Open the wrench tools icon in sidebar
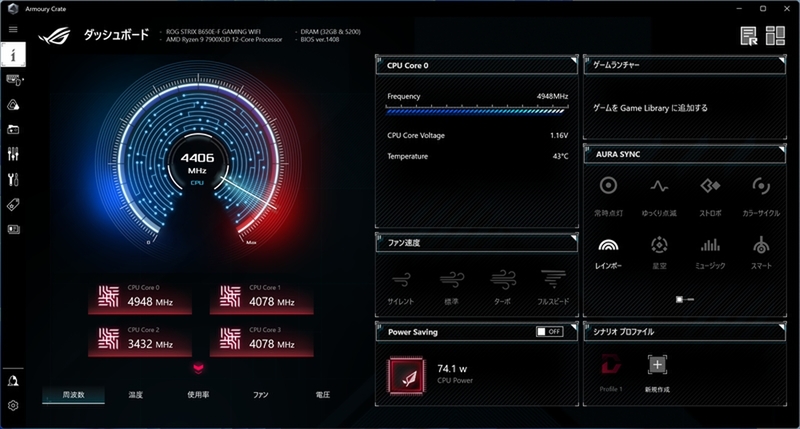 click(x=13, y=180)
